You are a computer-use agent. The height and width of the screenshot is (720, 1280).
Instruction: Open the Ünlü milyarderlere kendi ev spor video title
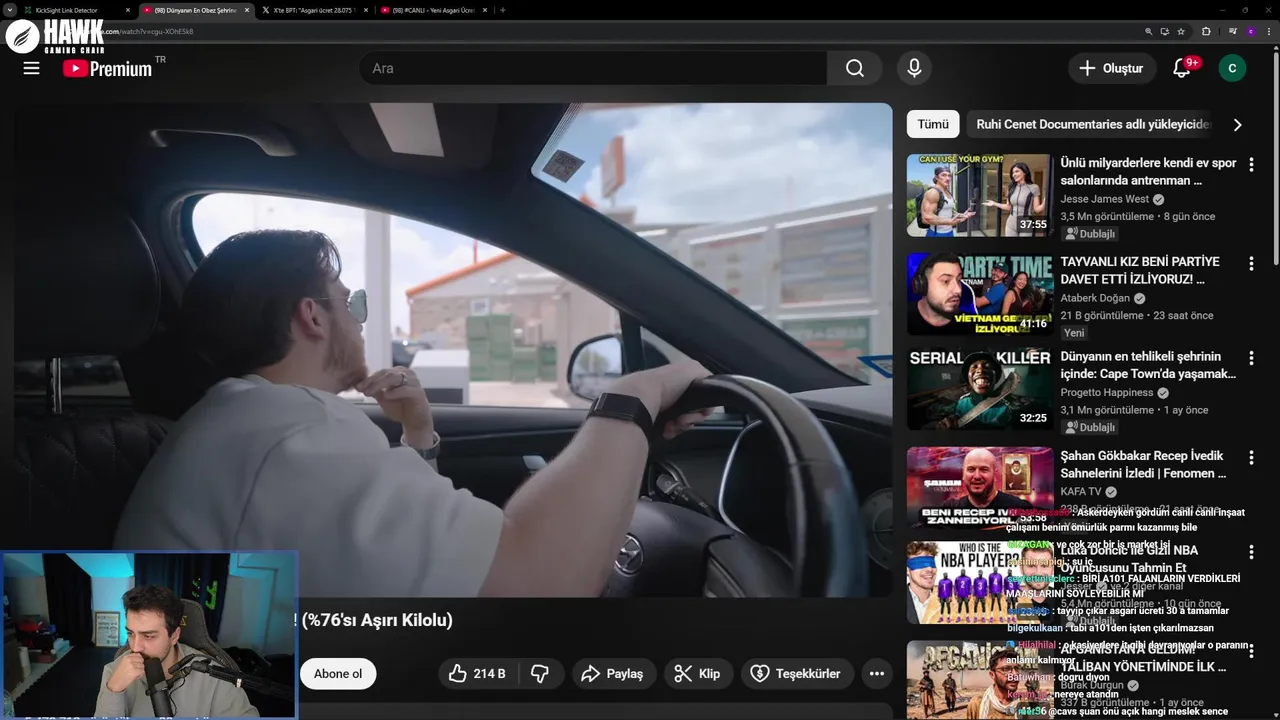tap(1148, 171)
